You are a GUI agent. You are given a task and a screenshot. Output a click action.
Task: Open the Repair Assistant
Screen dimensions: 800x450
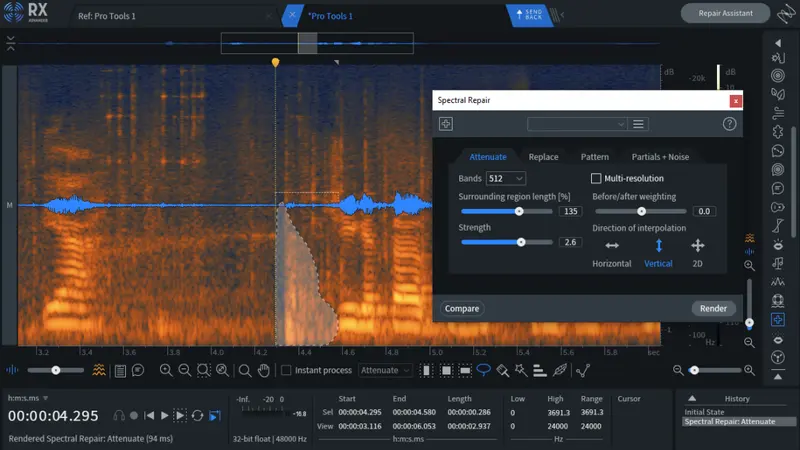point(725,13)
